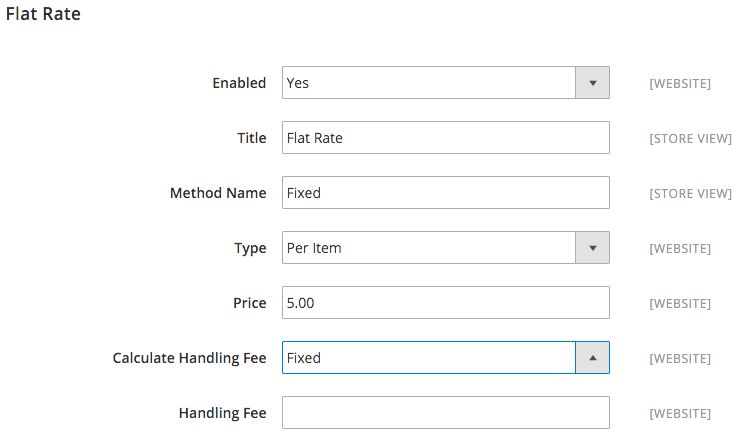Click the WEBSITE scope tag beside Enabled

(x=680, y=84)
